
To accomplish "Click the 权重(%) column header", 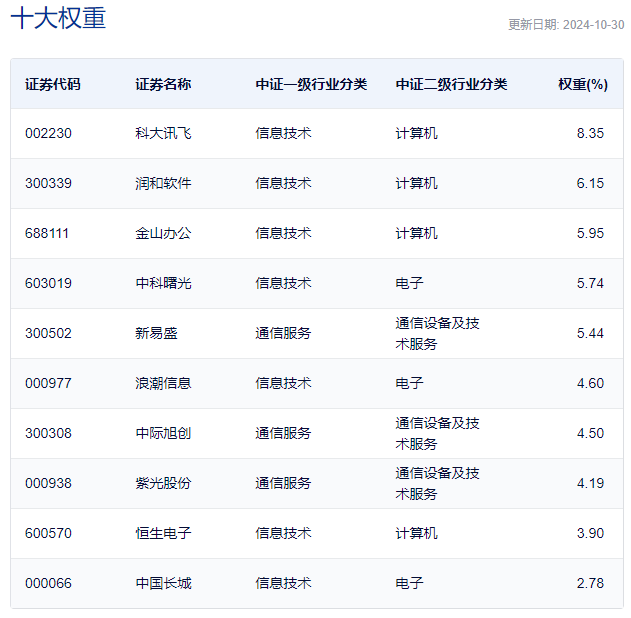I will [x=583, y=84].
